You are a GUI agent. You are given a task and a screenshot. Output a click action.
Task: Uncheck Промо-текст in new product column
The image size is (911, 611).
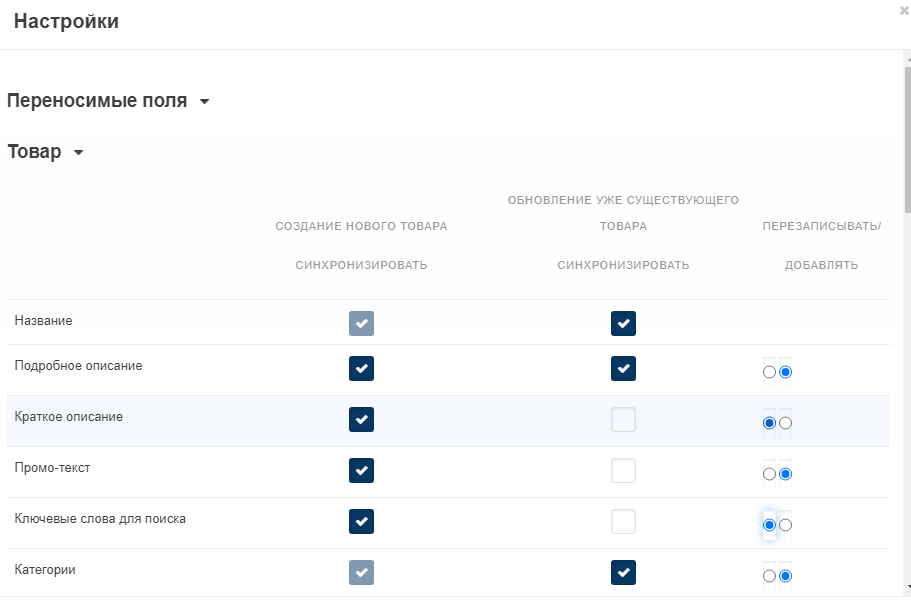click(361, 470)
